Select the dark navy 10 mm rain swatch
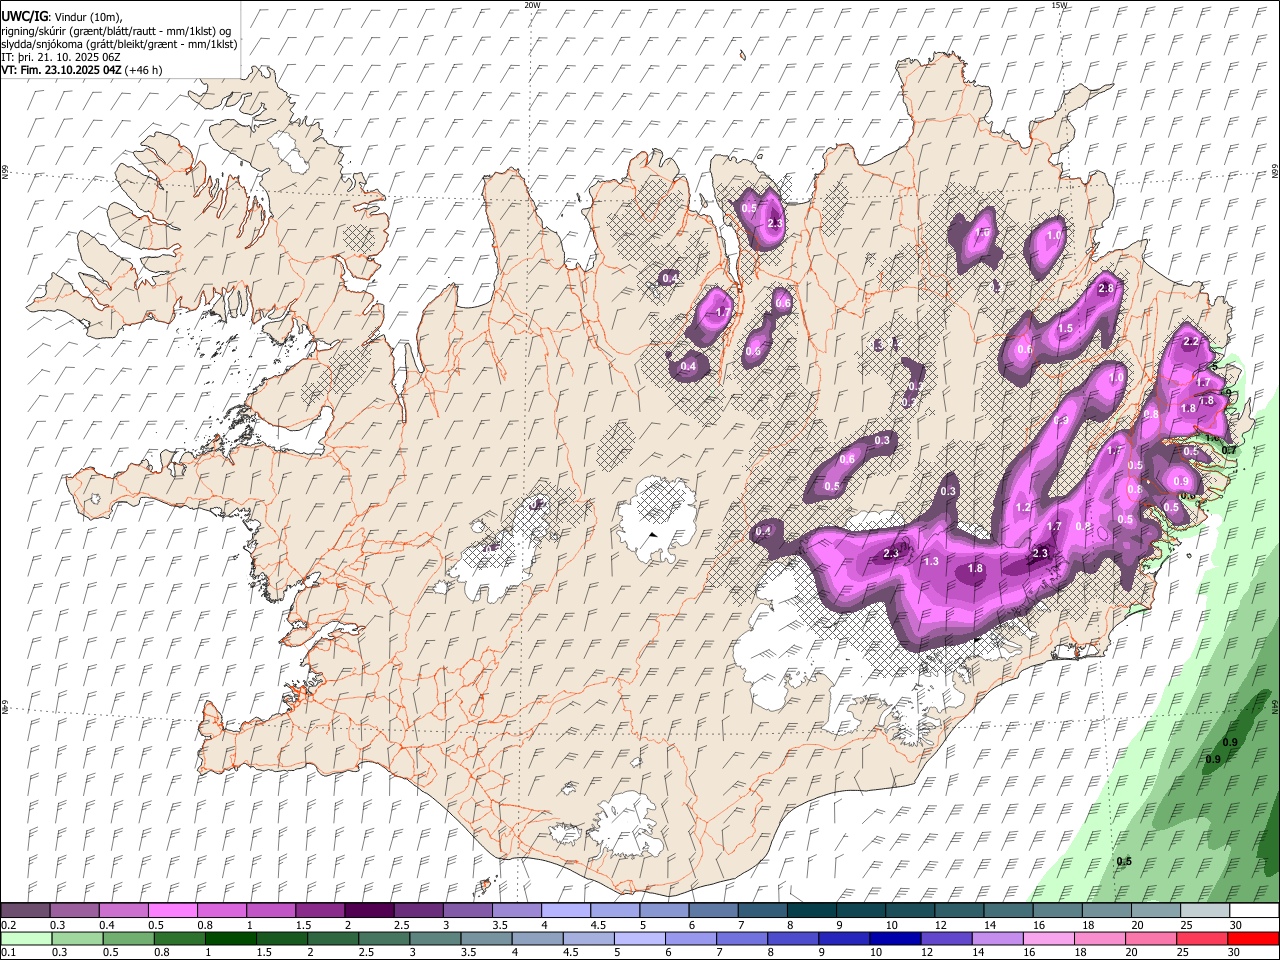The image size is (1280, 960). tap(893, 939)
